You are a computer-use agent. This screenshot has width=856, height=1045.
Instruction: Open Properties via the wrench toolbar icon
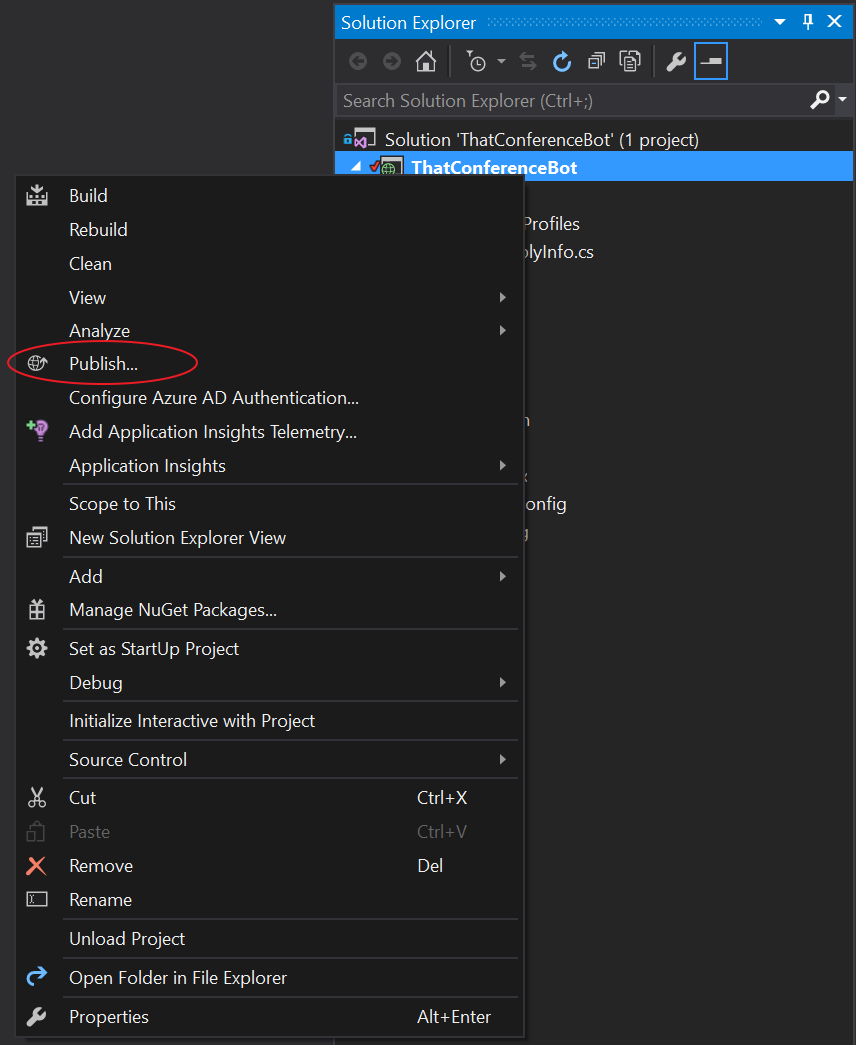click(x=676, y=62)
